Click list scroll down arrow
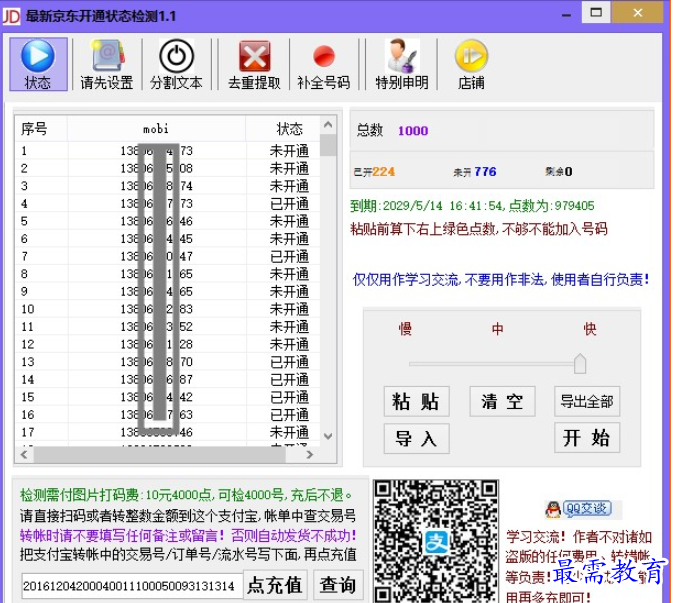674x603 pixels. (328, 436)
